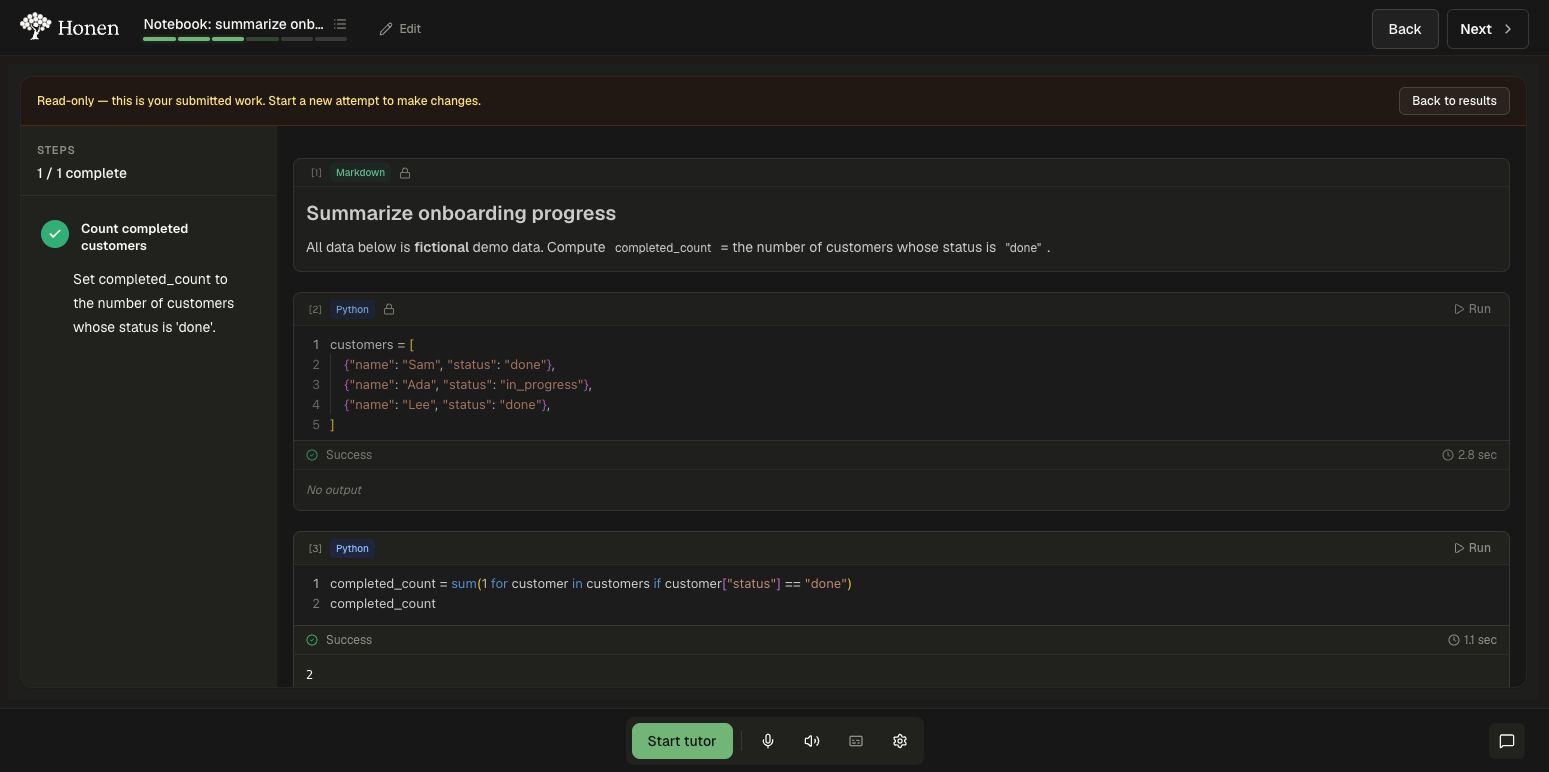Viewport: 1549px width, 772px height.
Task: Click the notebook progress bar
Action: 245,39
